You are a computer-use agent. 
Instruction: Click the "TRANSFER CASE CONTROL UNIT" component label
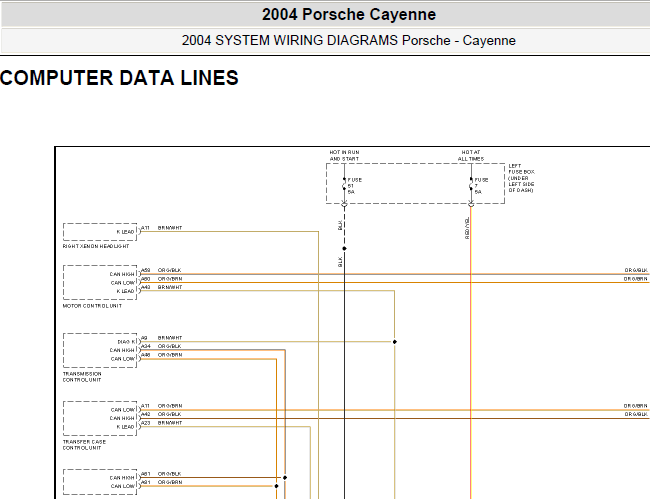point(84,445)
